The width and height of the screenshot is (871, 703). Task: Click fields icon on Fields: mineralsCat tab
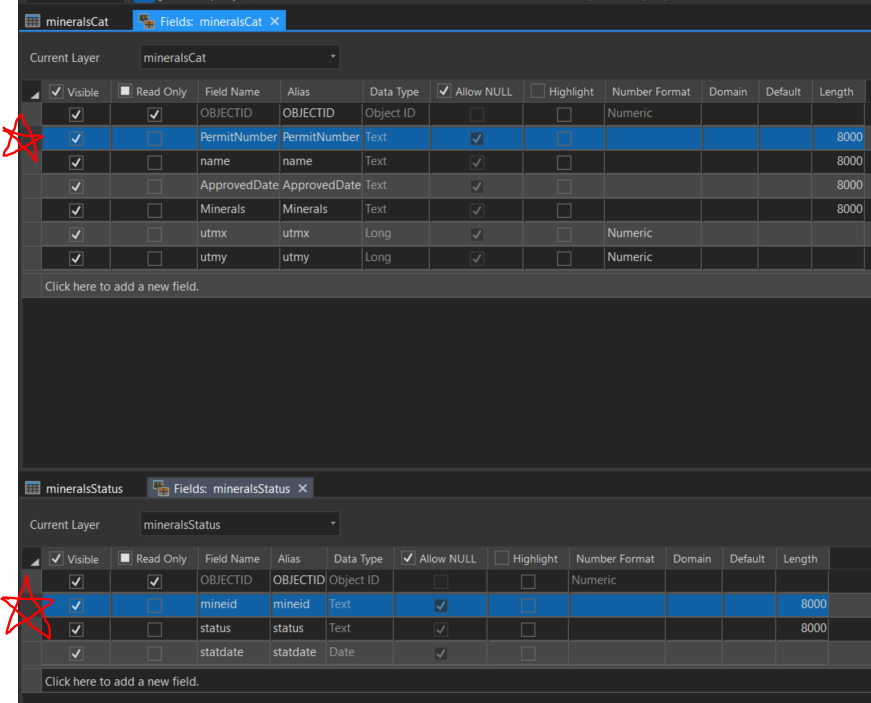146,21
